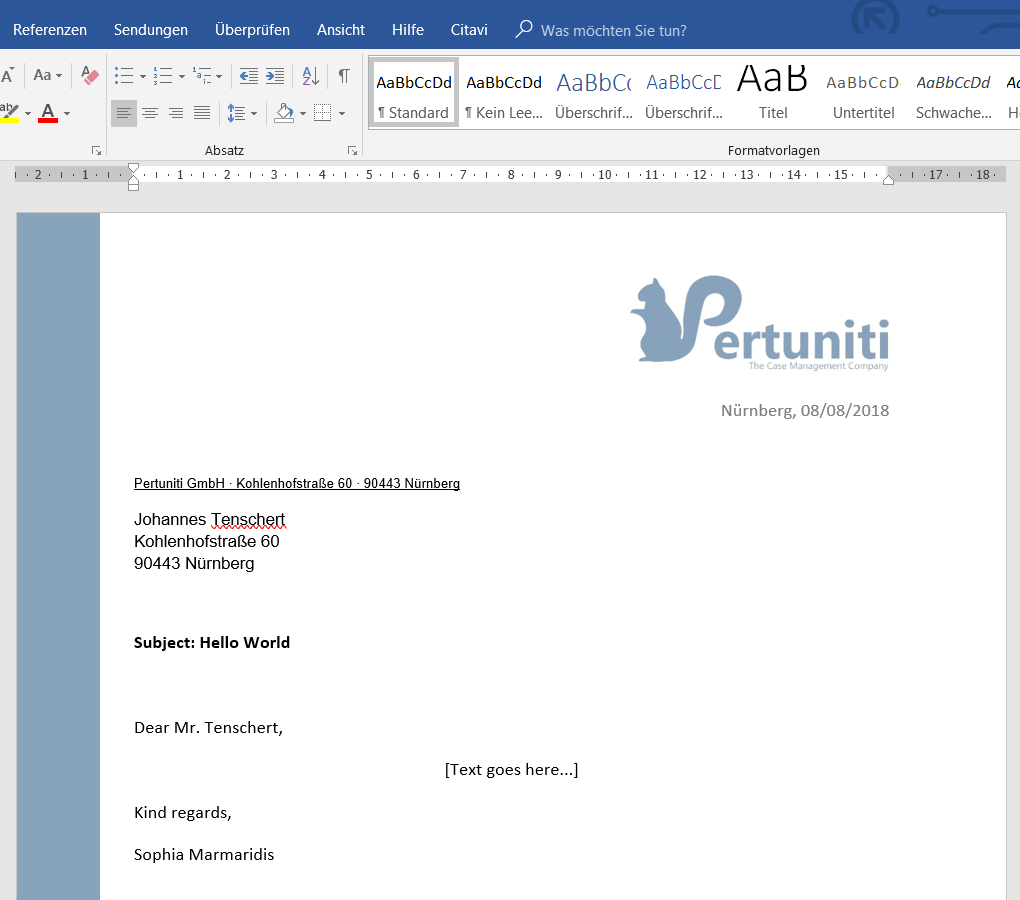Open the Hilfe tab
Image resolution: width=1020 pixels, height=900 pixels.
point(408,30)
